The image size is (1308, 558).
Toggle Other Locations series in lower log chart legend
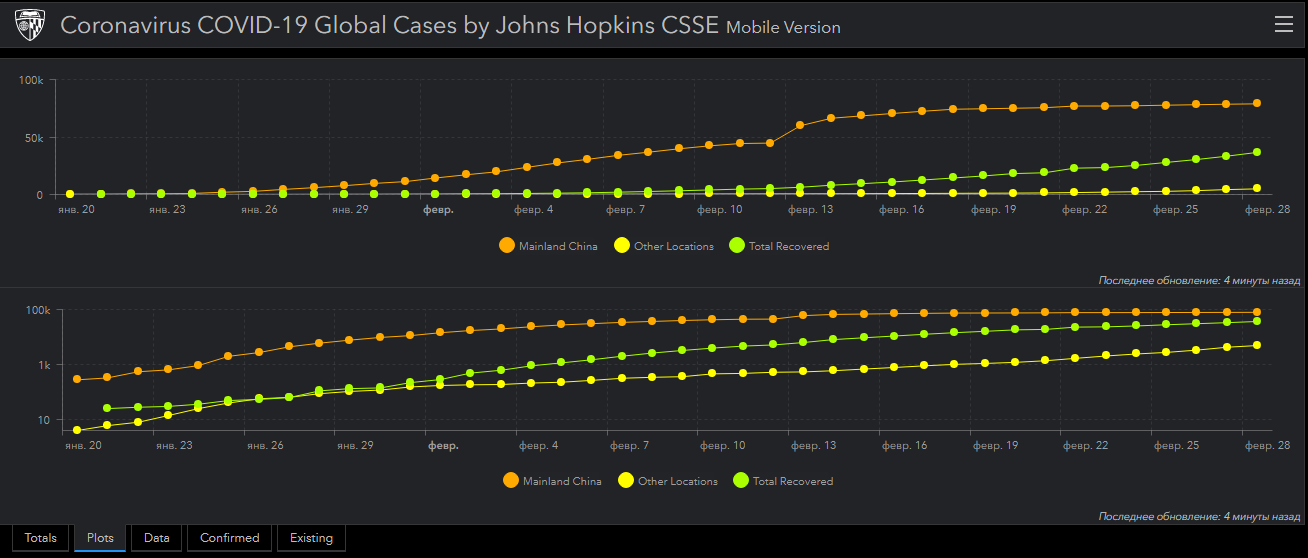pos(668,481)
